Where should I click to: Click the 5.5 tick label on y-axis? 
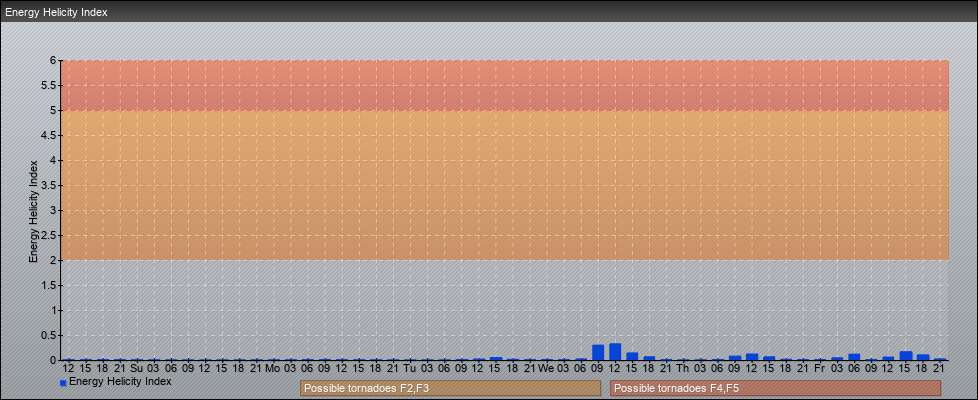point(50,85)
